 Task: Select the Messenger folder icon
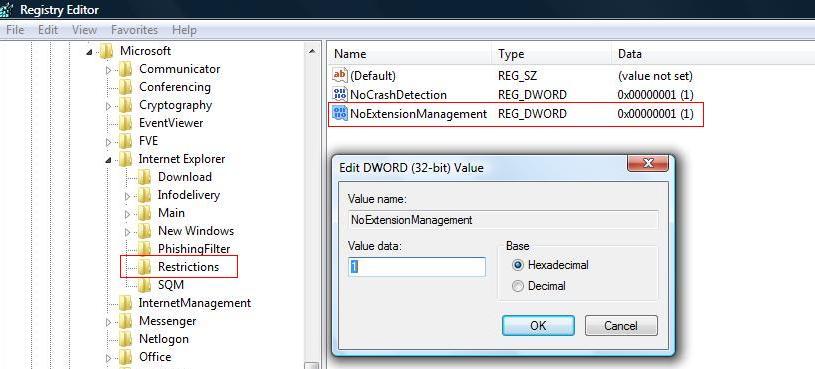point(125,321)
